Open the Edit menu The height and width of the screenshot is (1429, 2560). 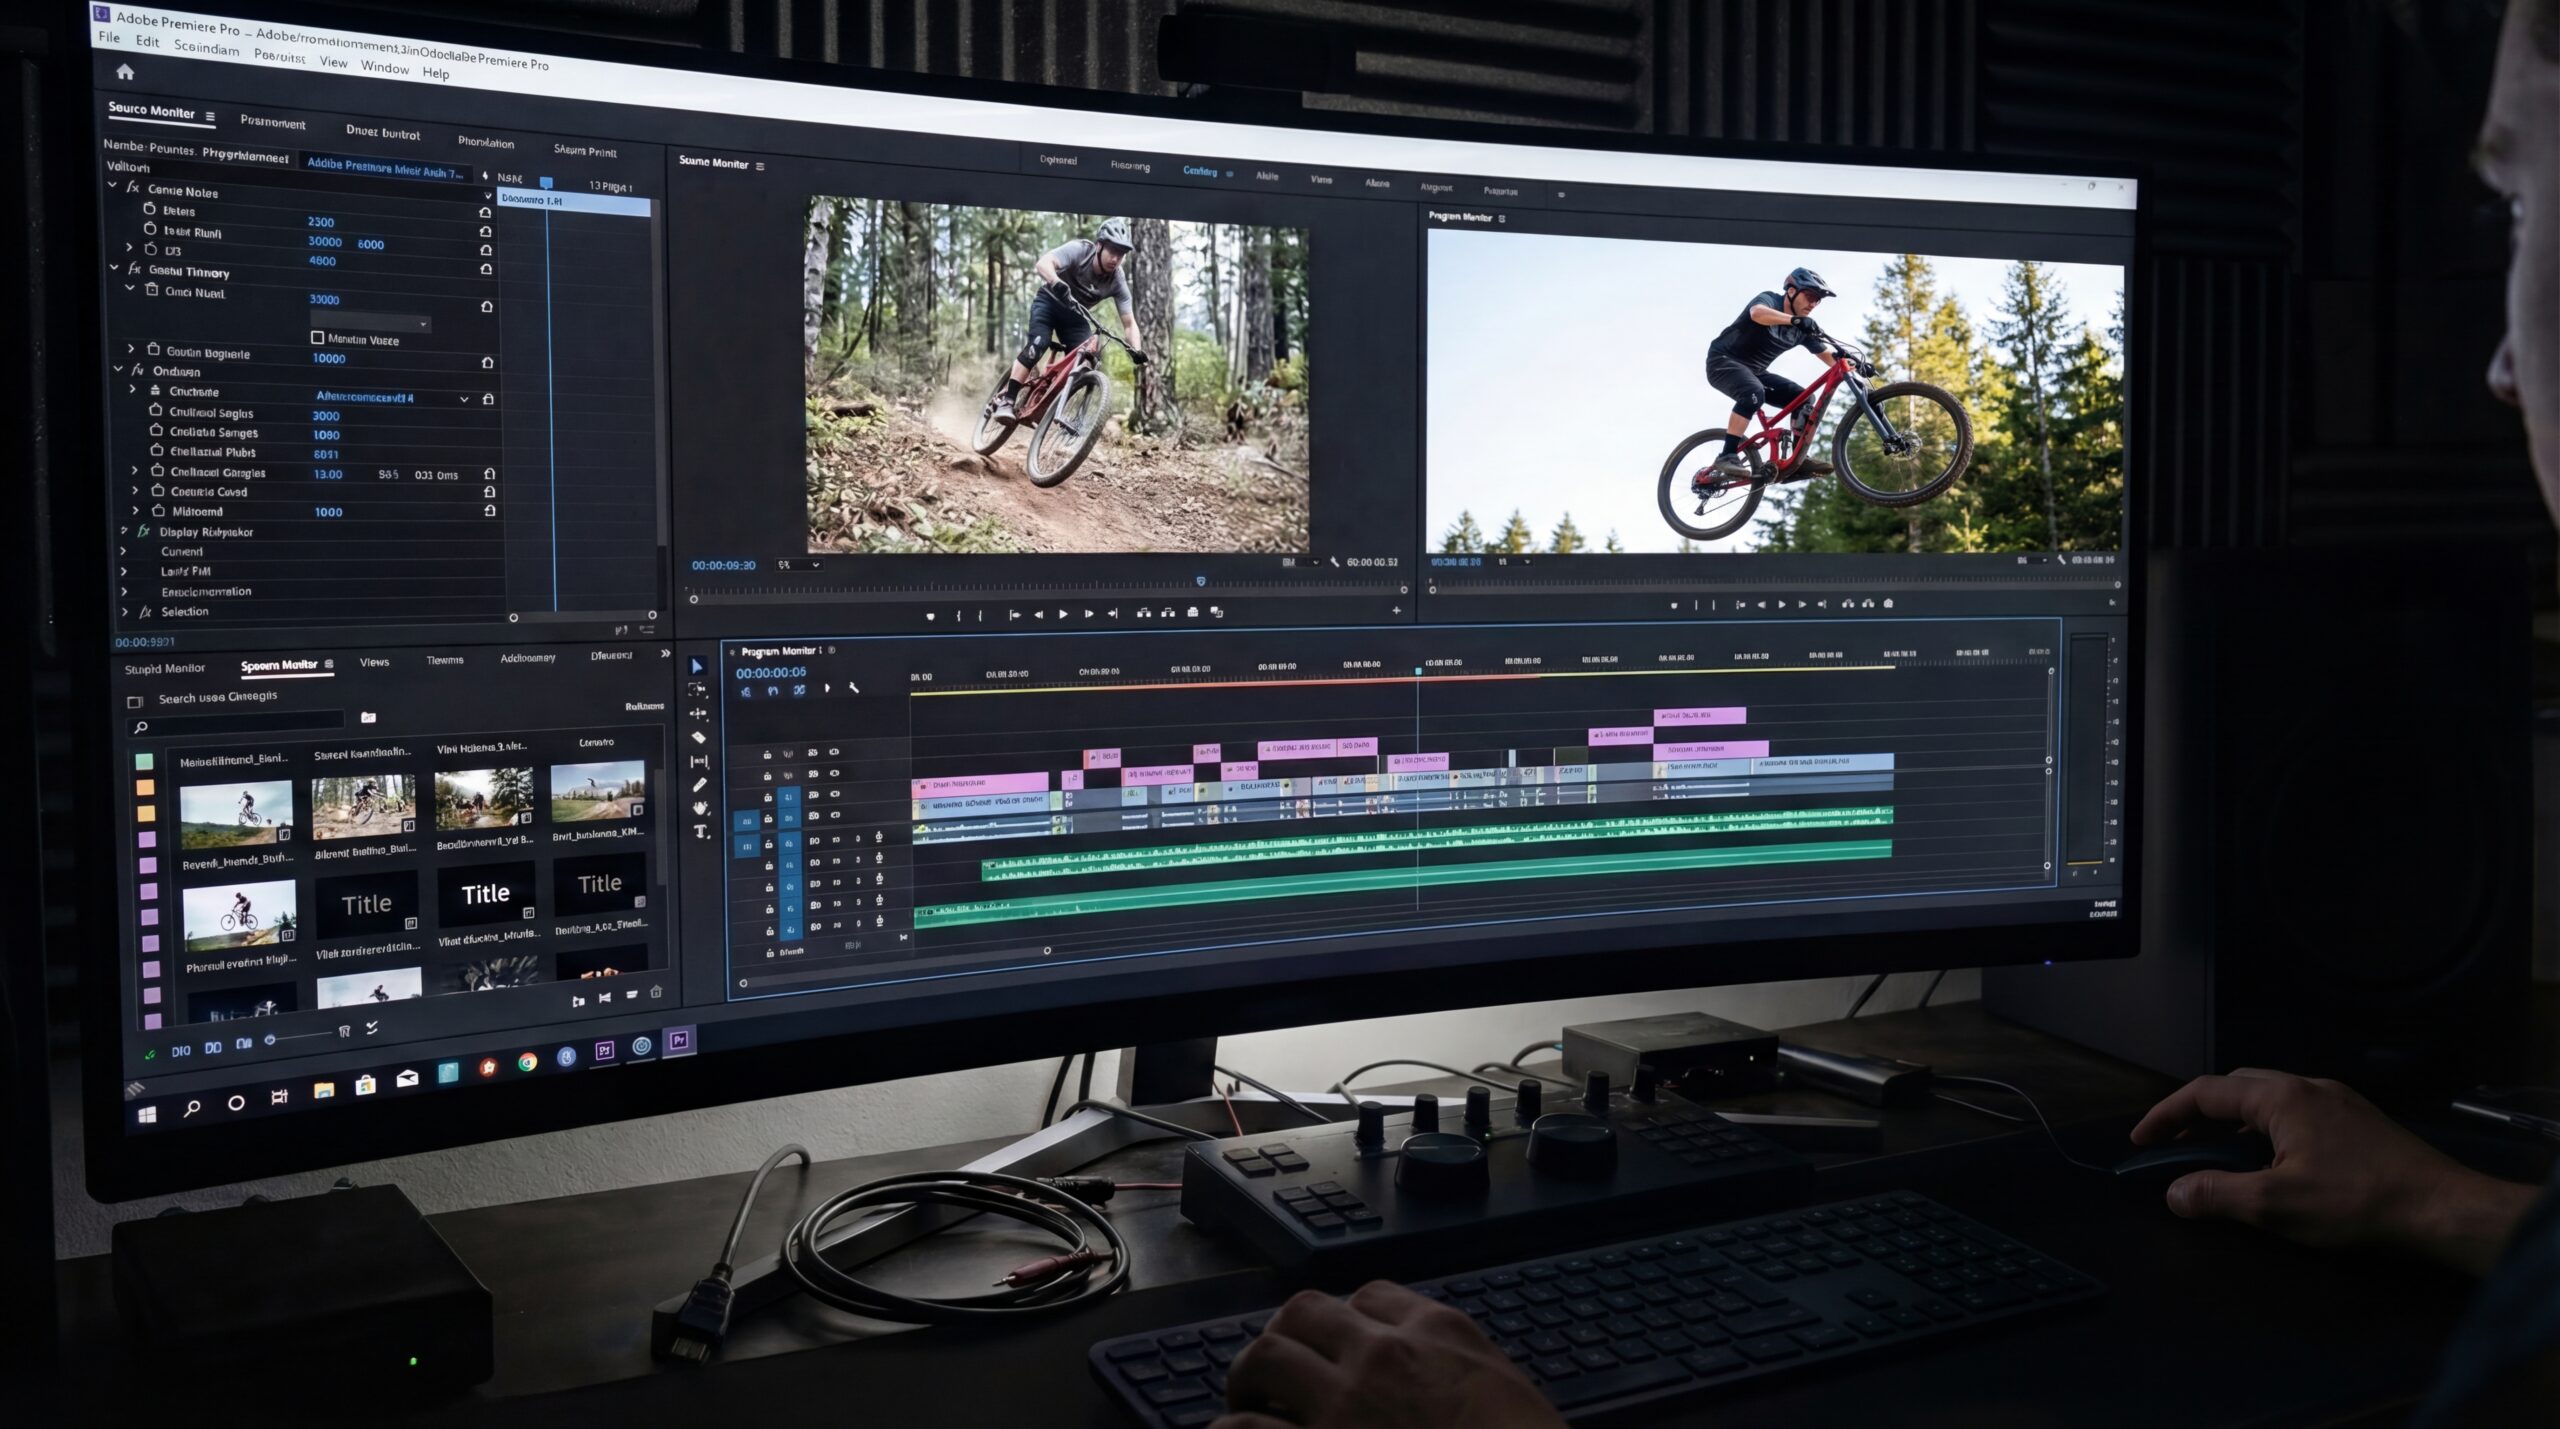[x=147, y=41]
